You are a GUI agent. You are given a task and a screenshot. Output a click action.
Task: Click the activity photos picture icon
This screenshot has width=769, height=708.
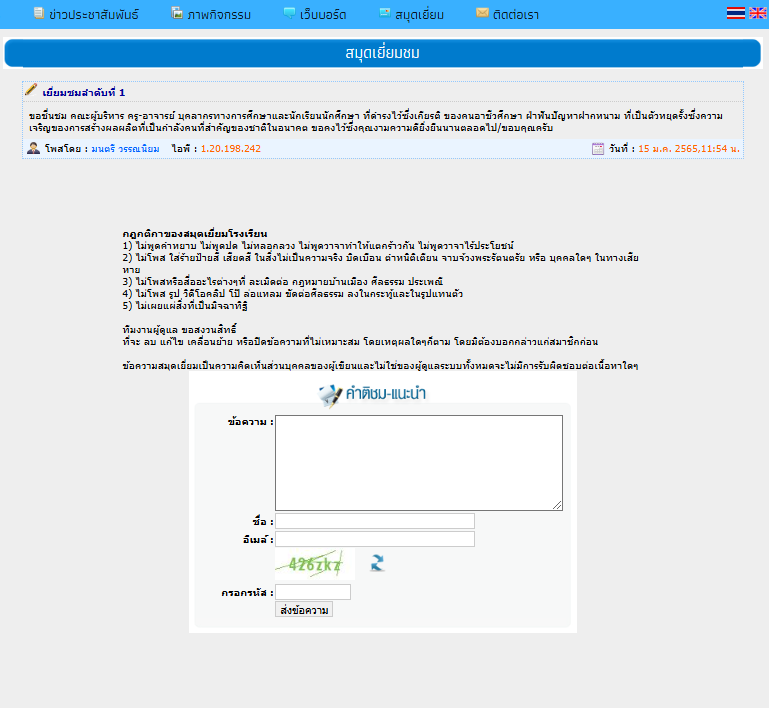tap(177, 13)
